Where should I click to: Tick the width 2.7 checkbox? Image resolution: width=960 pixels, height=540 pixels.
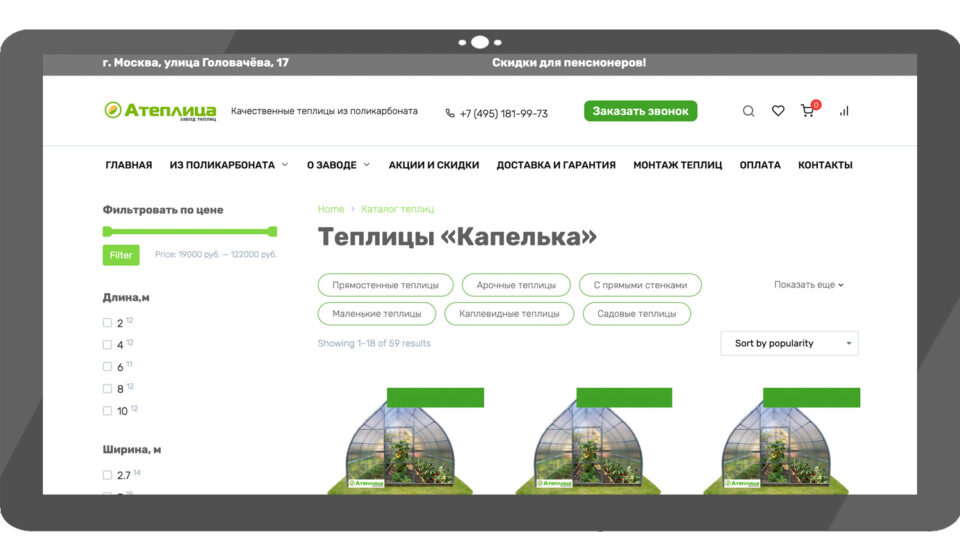coord(107,475)
